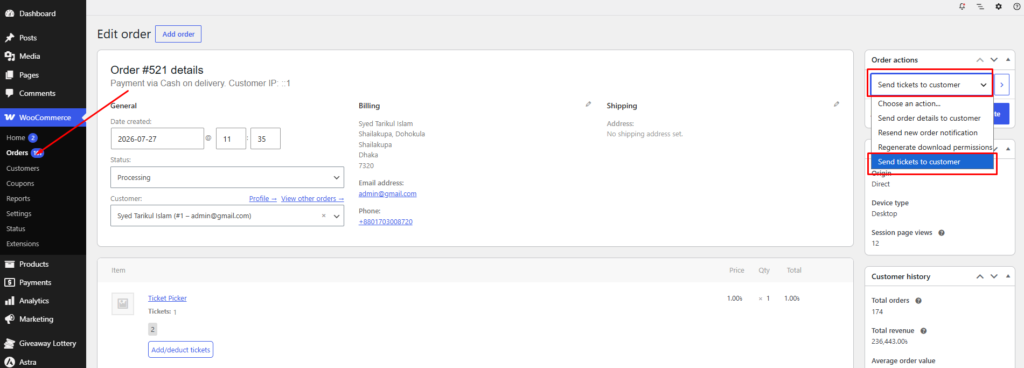Click the Add/deduct tickets button

[181, 350]
